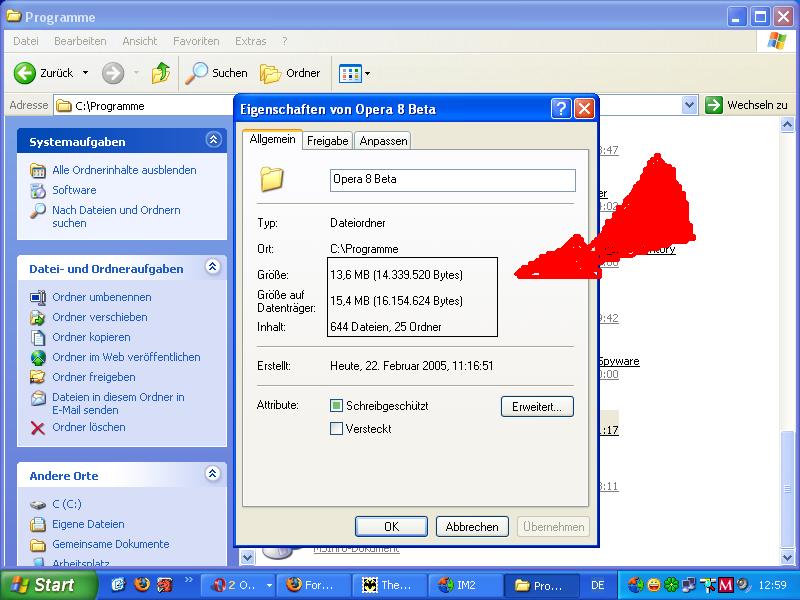Click the green Zurück back arrow

point(24,73)
